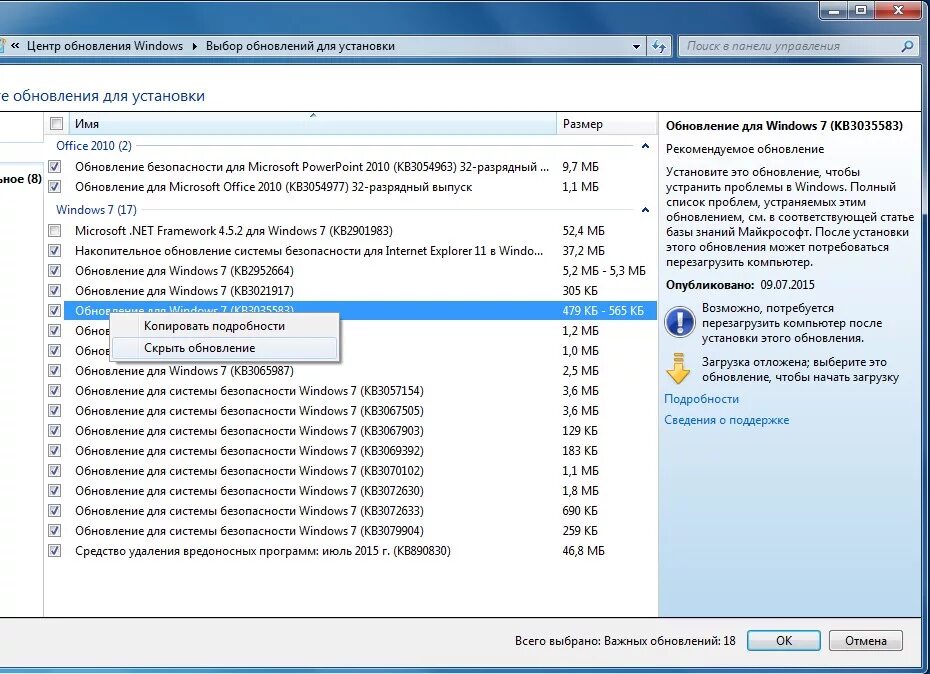Select the KB3079904 security update row

360,531
